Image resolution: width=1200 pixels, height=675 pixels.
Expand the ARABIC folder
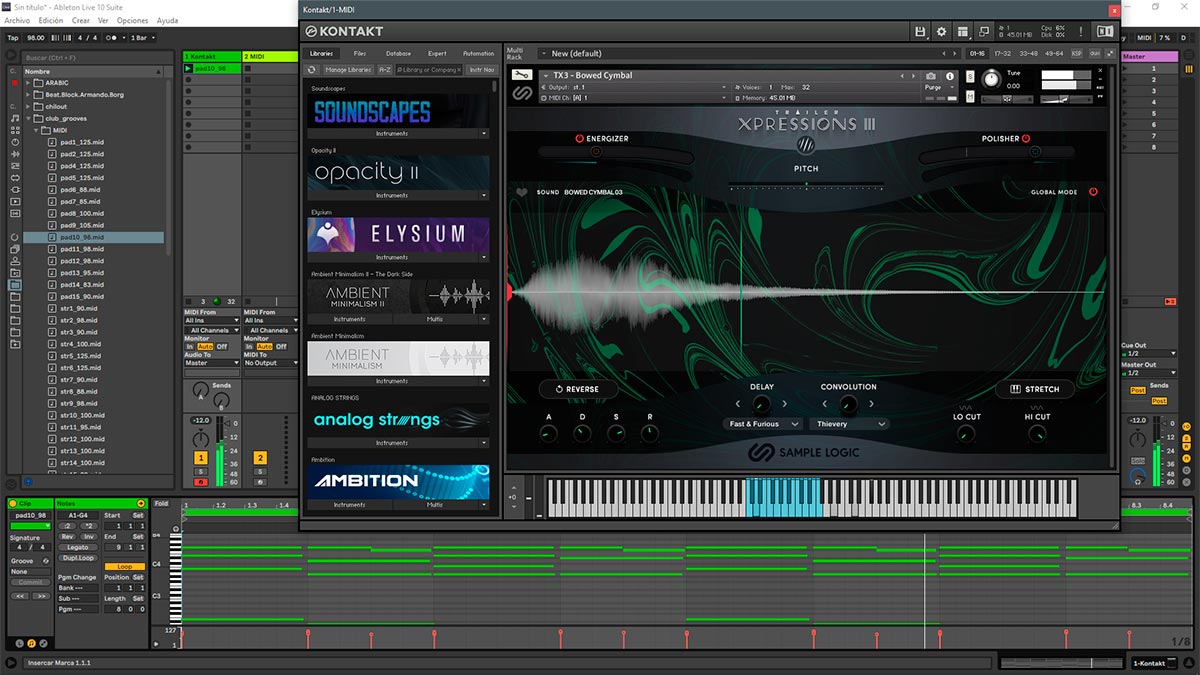pos(28,82)
